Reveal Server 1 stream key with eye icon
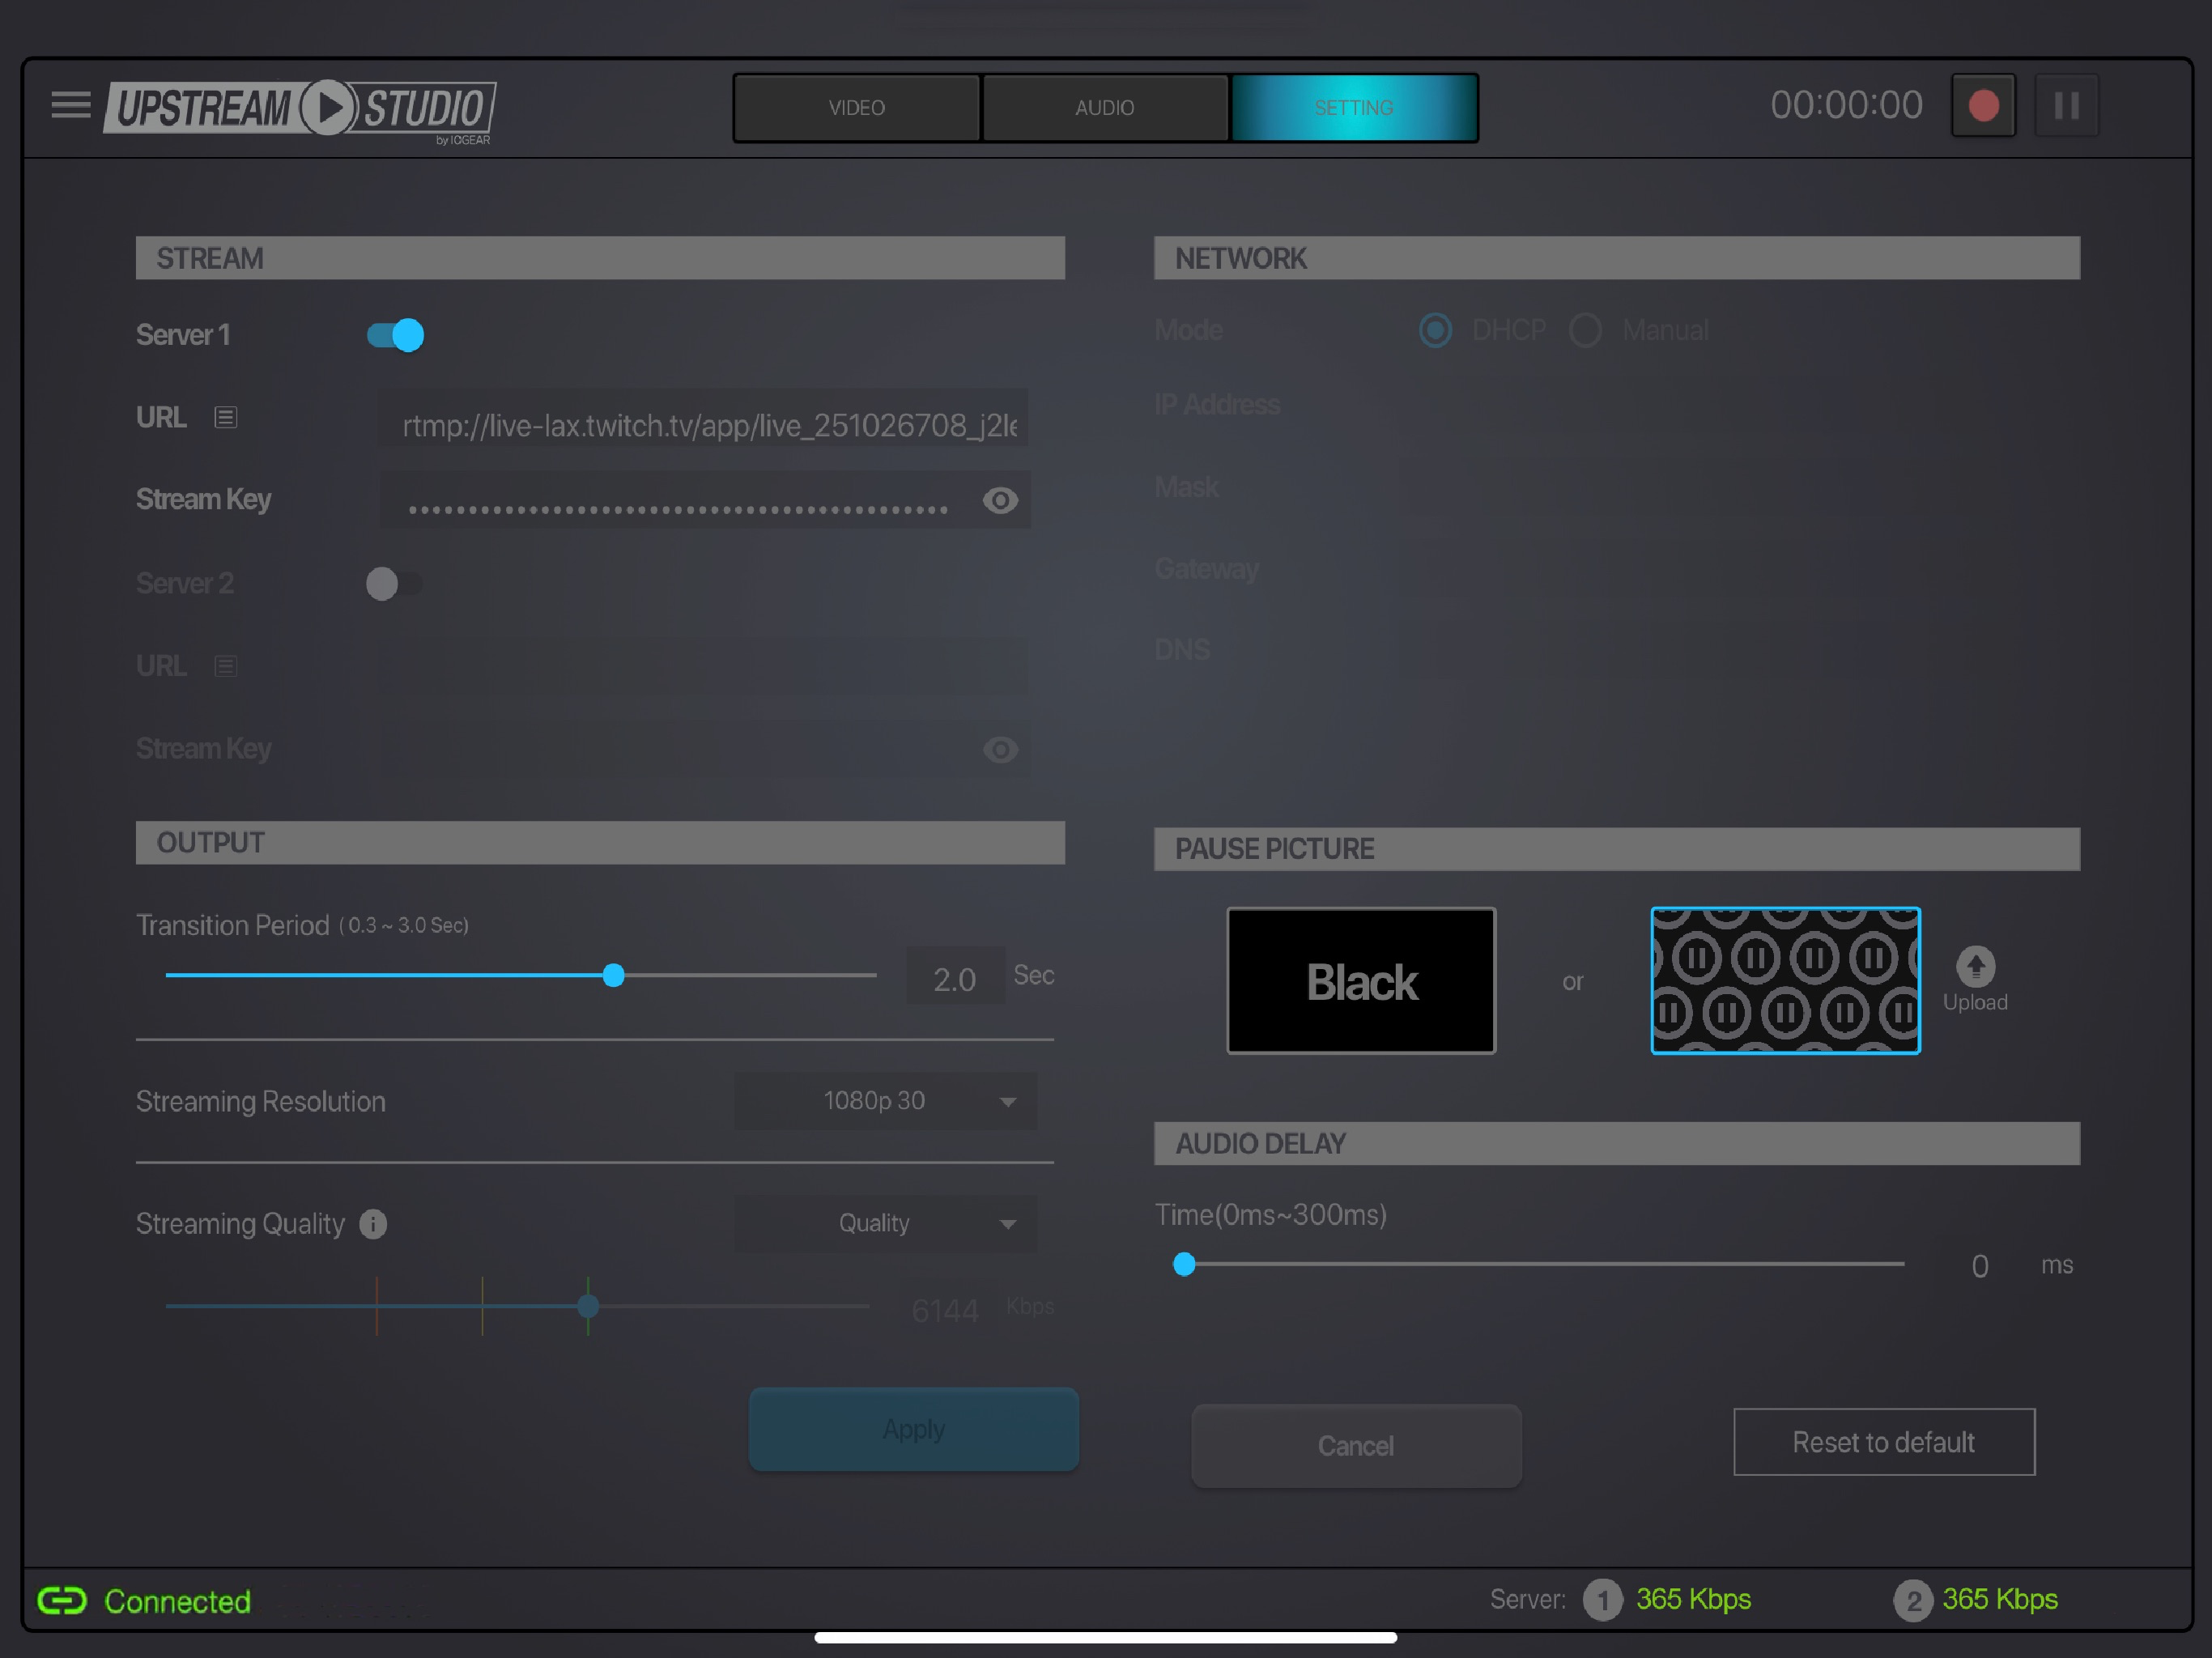Screen dimensions: 2212x1658 (x=1000, y=500)
